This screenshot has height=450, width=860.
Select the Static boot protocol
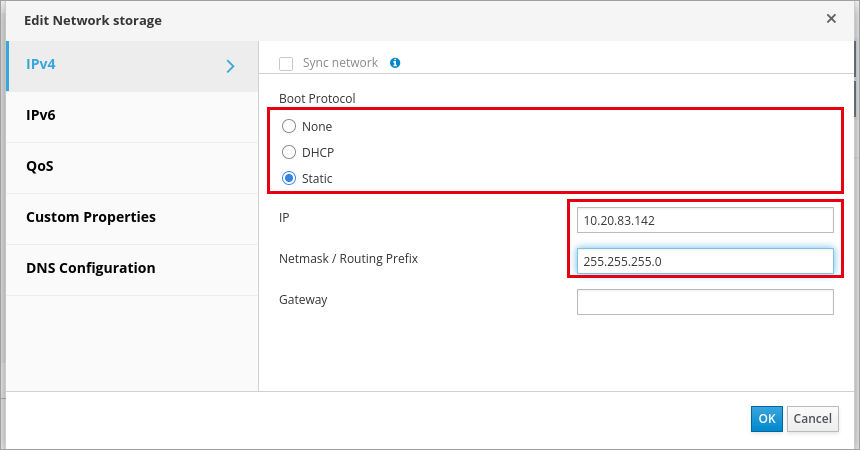click(x=289, y=178)
